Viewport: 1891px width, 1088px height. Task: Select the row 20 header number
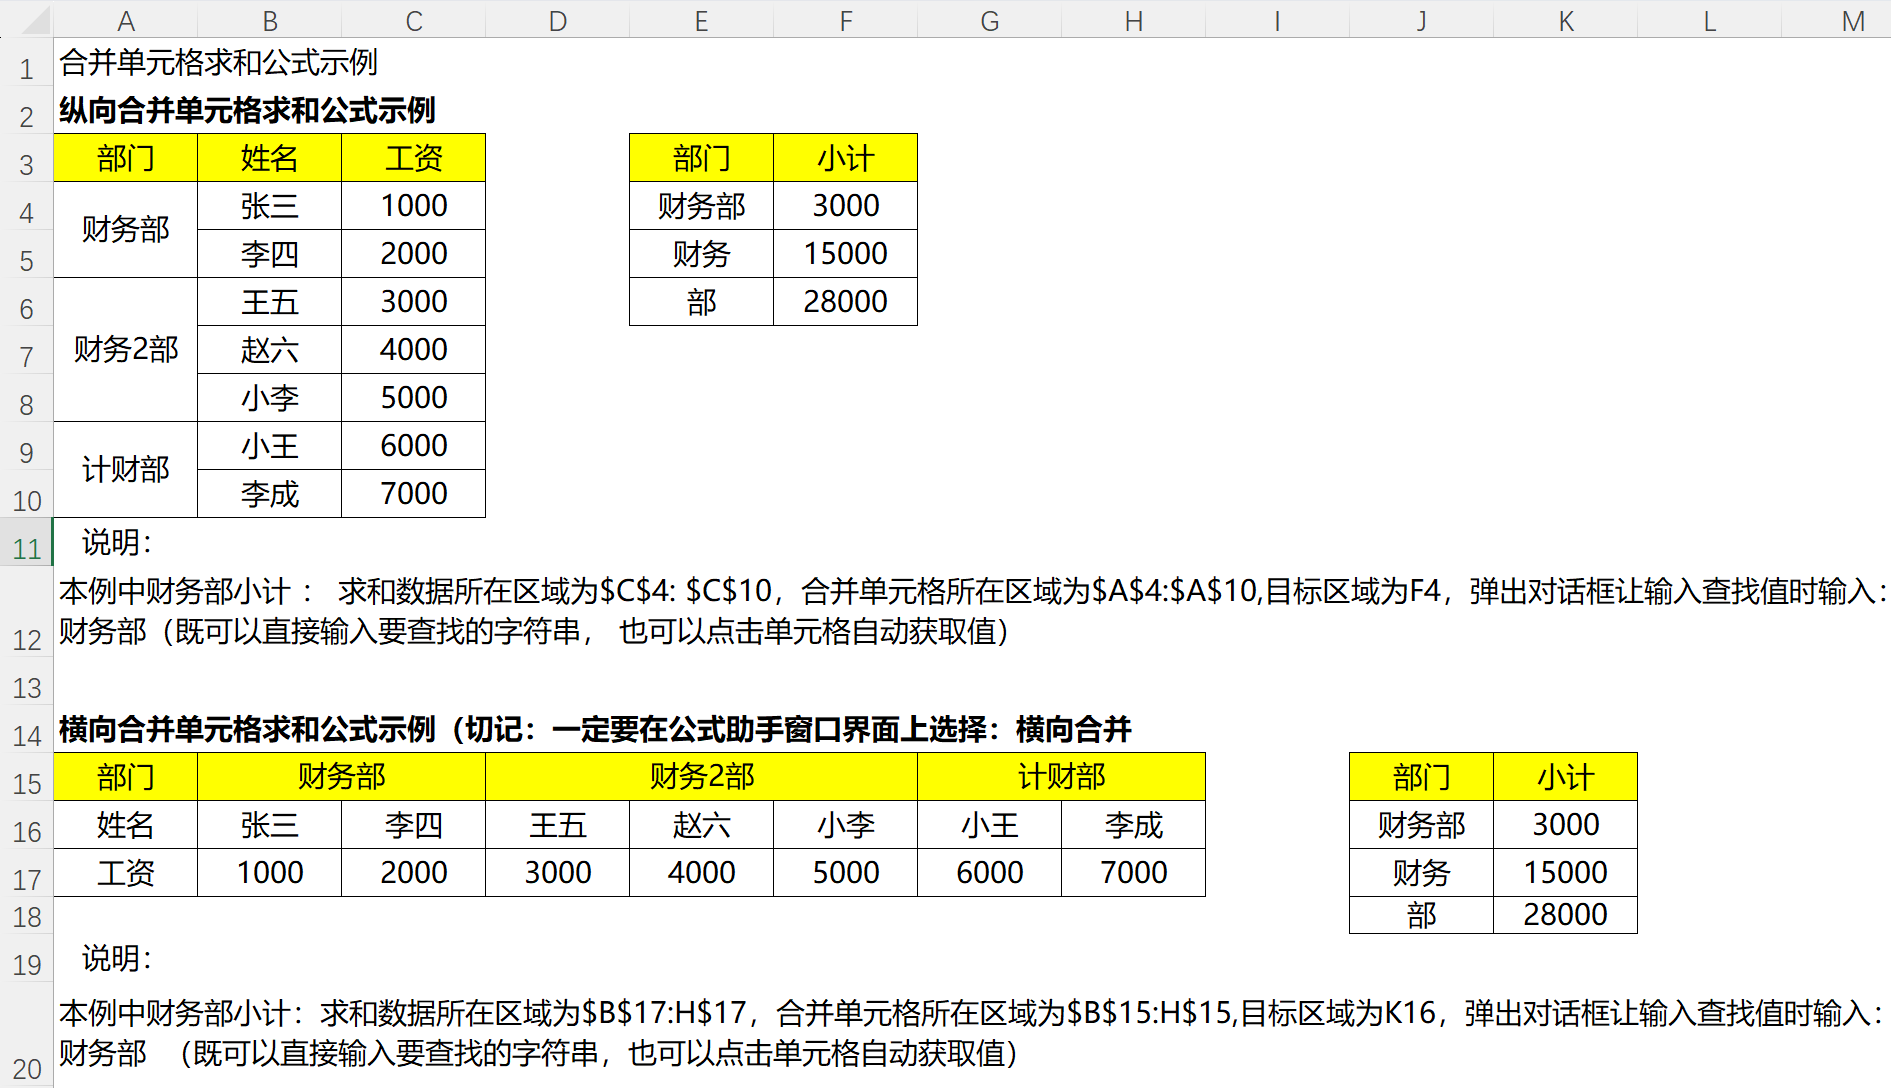[26, 1068]
